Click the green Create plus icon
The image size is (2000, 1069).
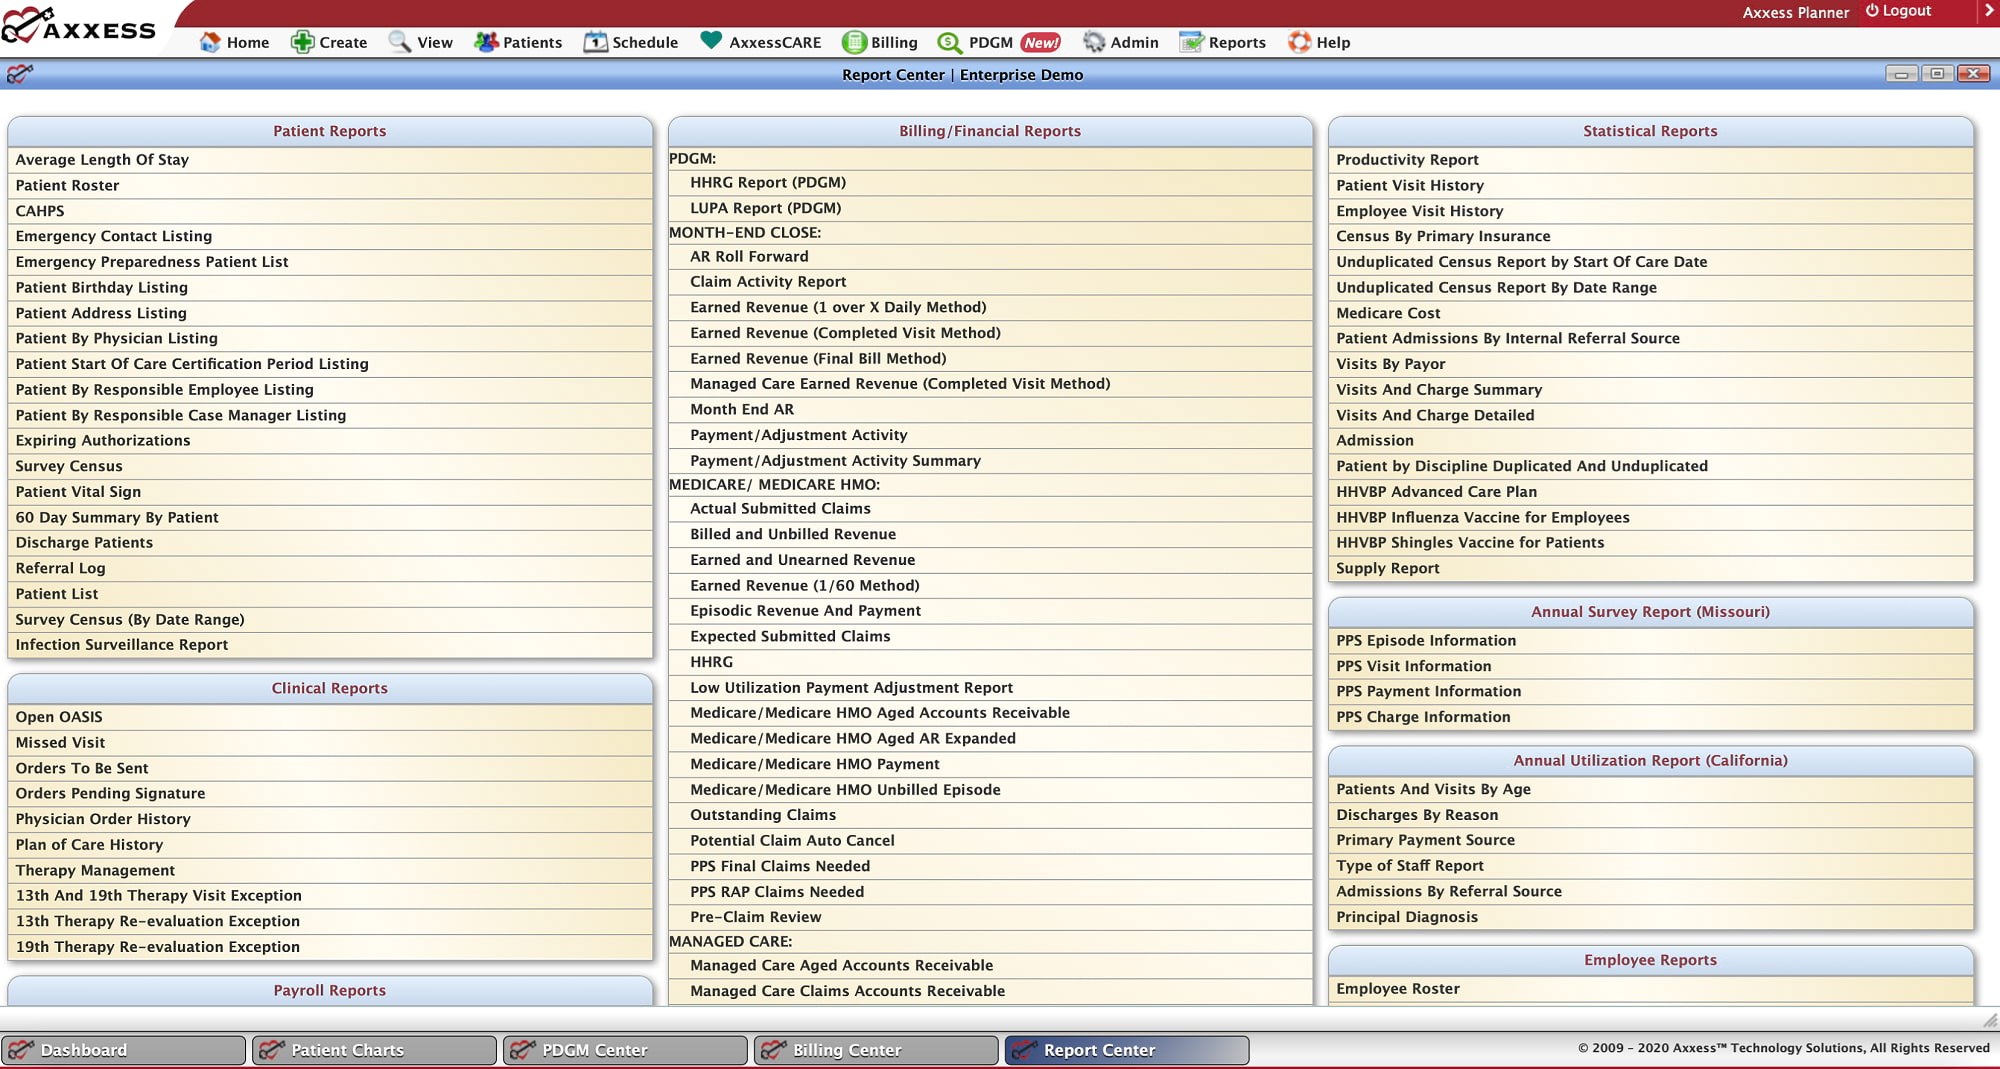point(302,42)
